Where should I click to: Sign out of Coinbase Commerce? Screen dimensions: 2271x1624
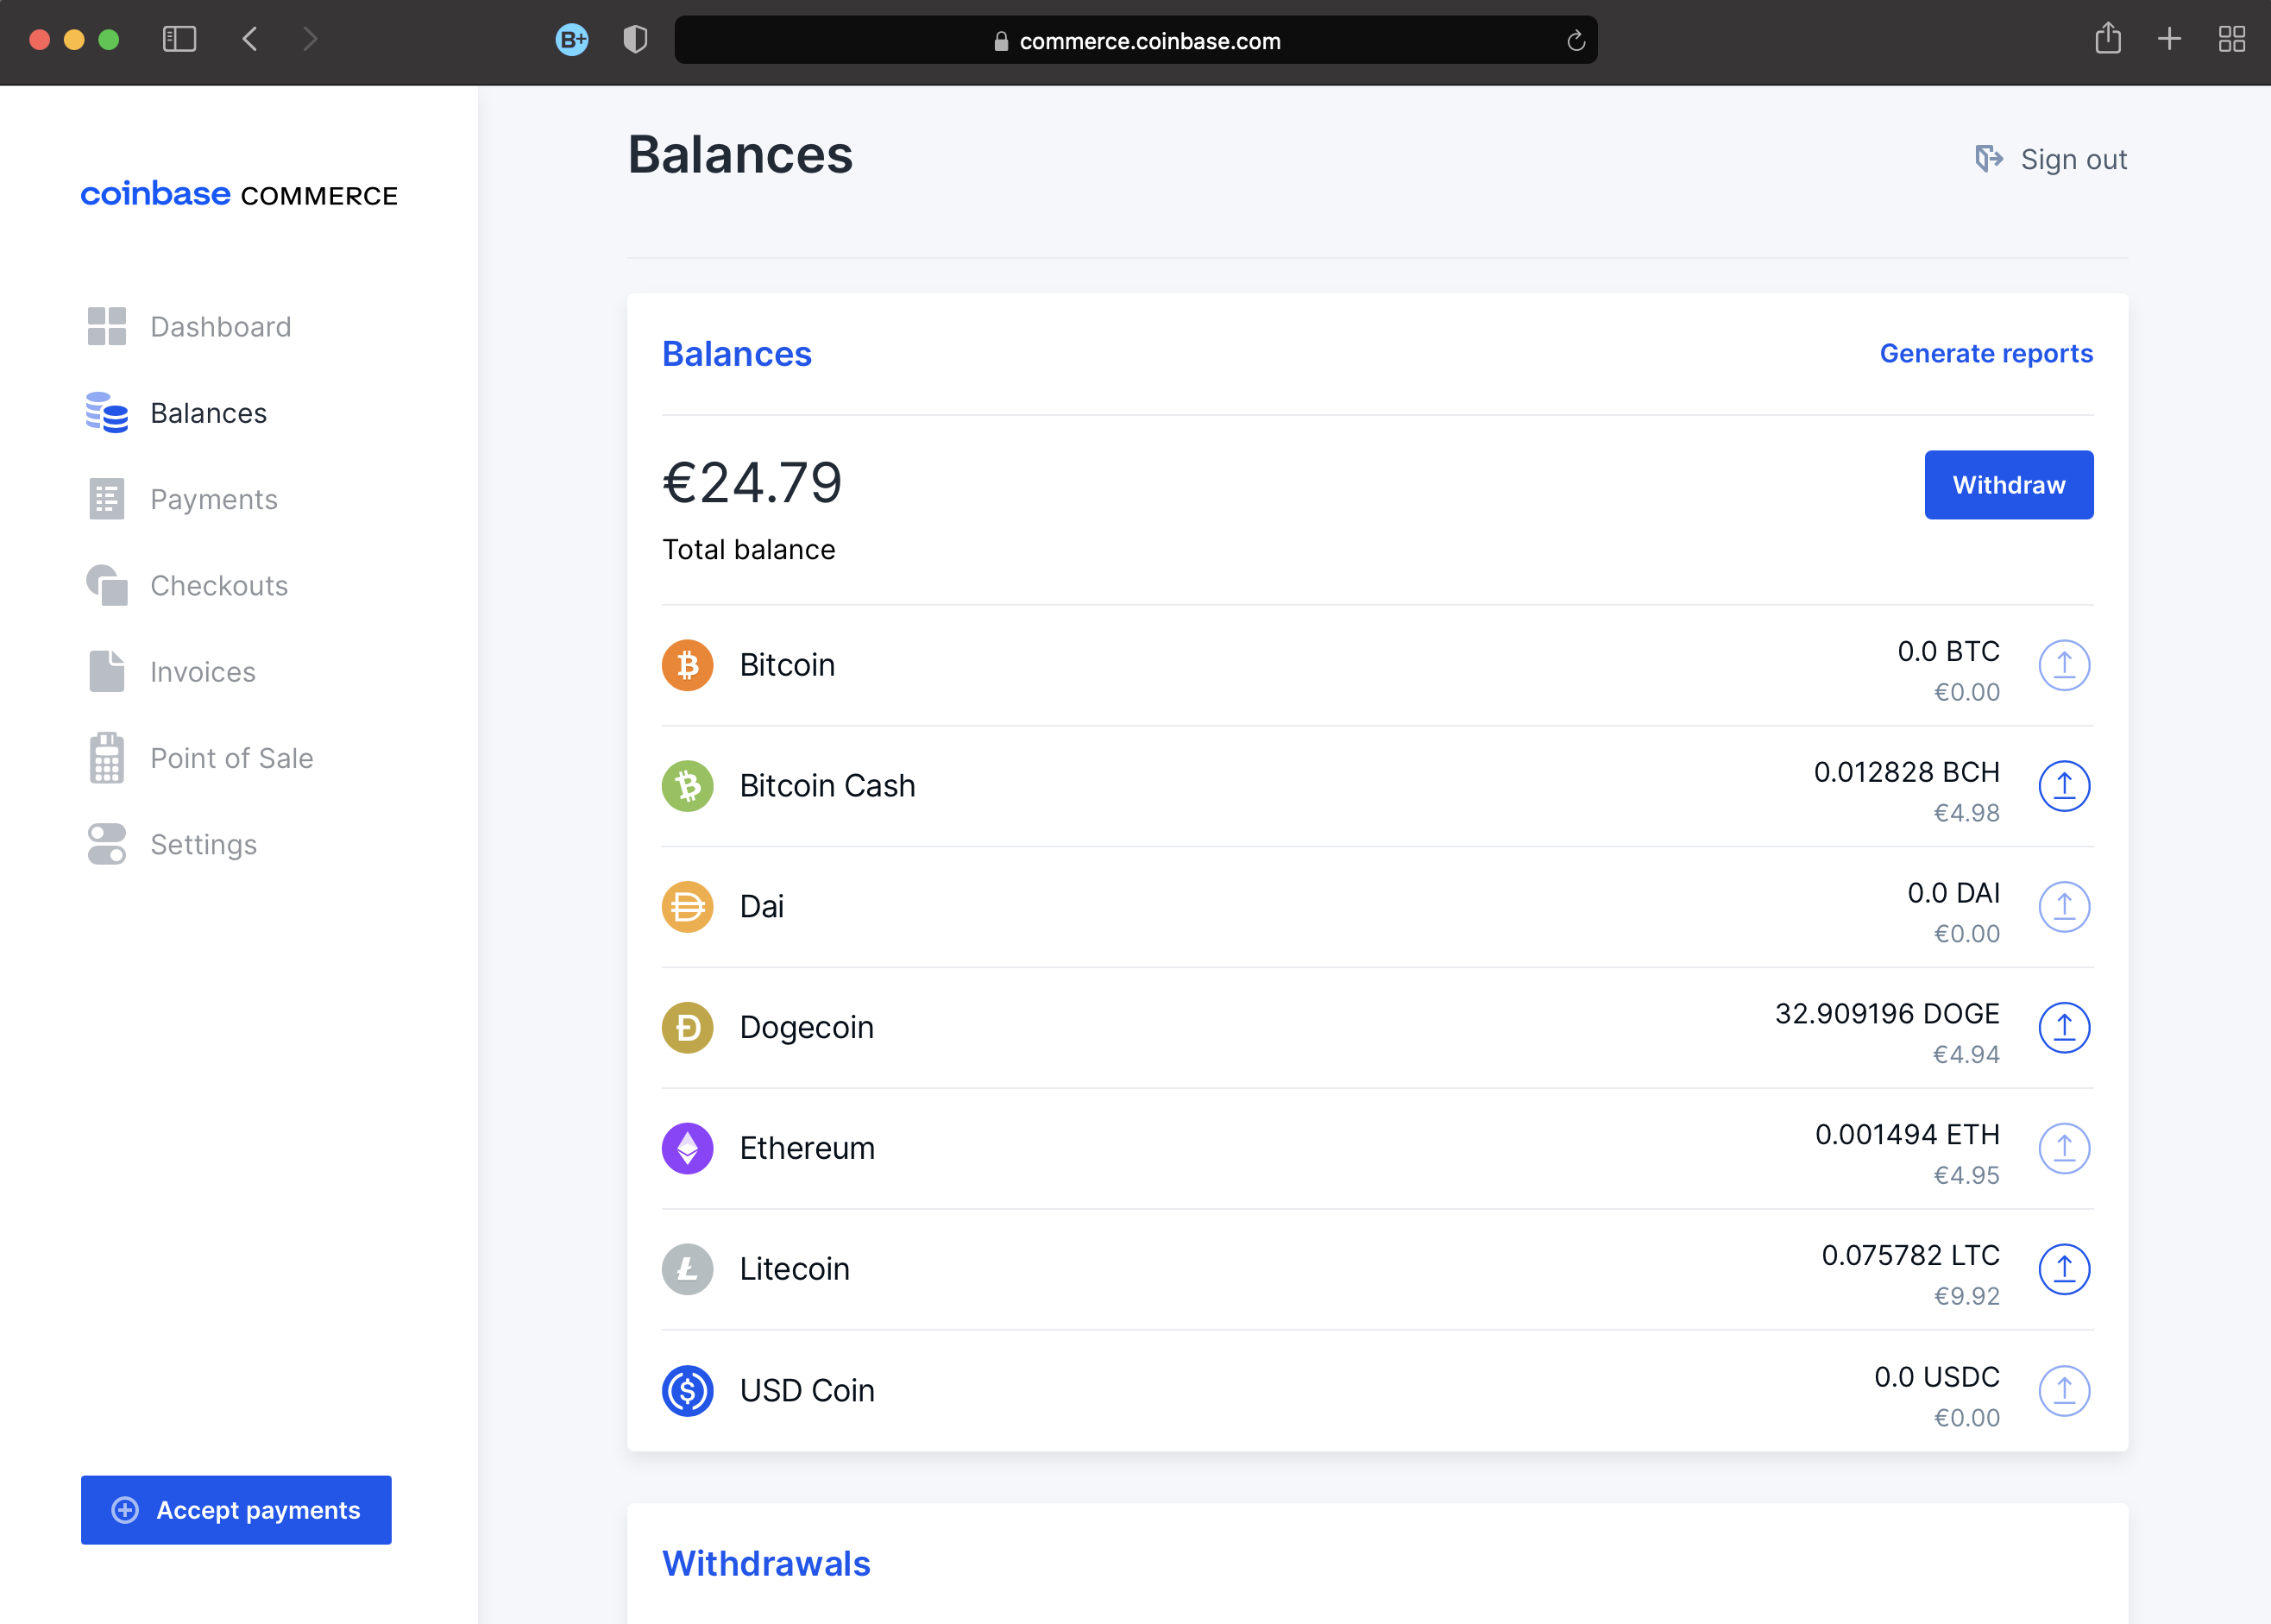(x=2074, y=159)
